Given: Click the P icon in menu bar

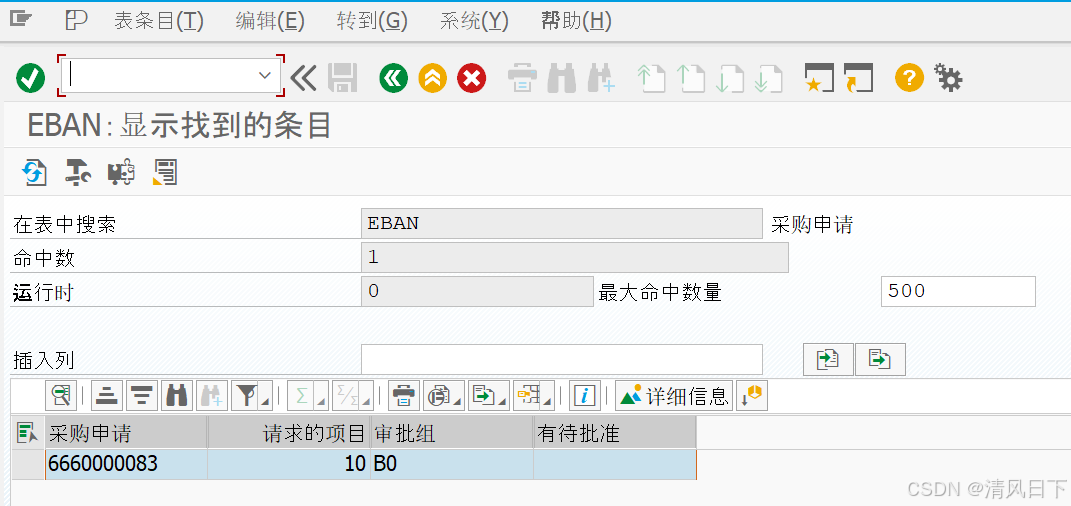Looking at the screenshot, I should click(76, 20).
